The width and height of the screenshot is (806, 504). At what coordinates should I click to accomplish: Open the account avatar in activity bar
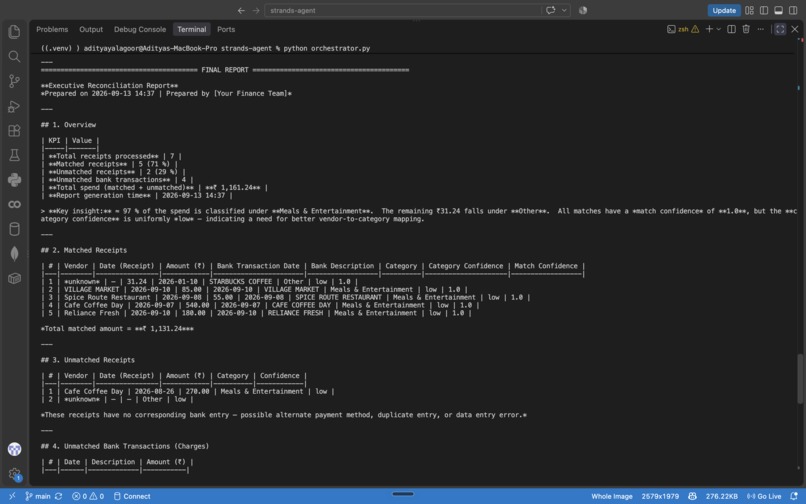click(14, 449)
